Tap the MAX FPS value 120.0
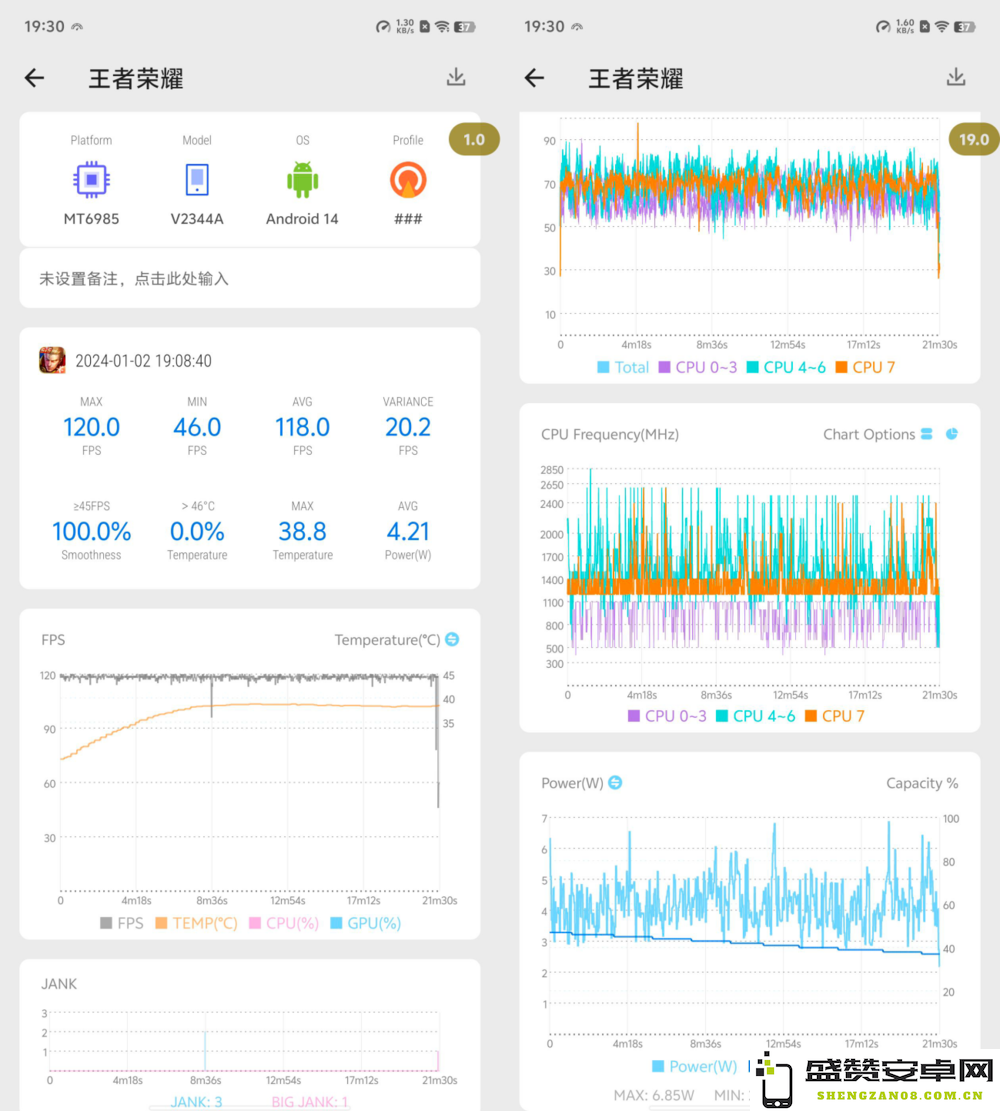The width and height of the screenshot is (1000, 1111). coord(91,427)
